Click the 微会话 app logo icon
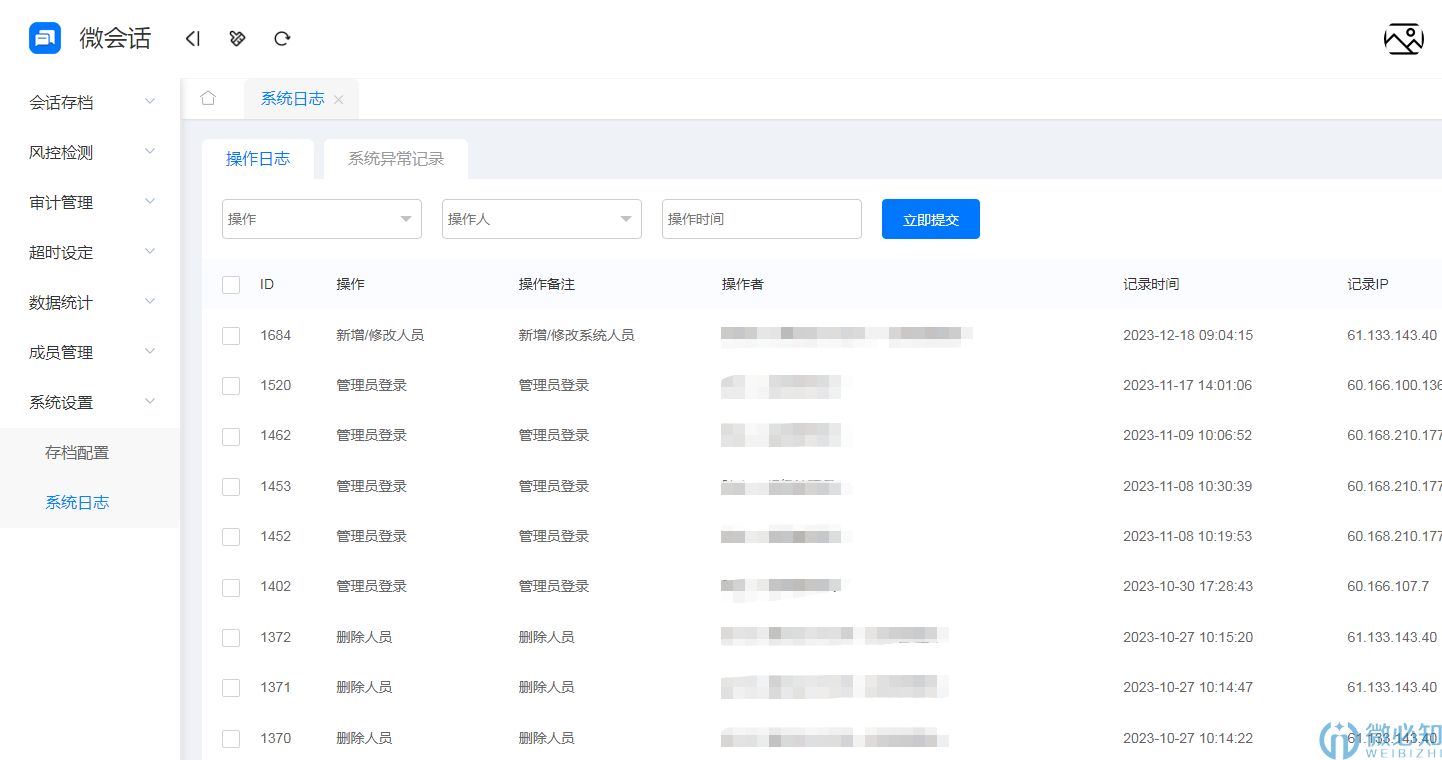 [44, 37]
